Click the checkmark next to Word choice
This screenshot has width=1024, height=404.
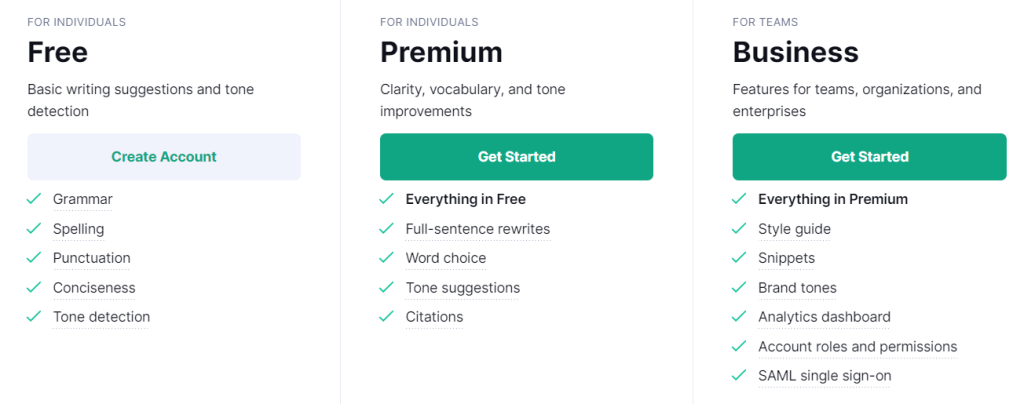(387, 257)
